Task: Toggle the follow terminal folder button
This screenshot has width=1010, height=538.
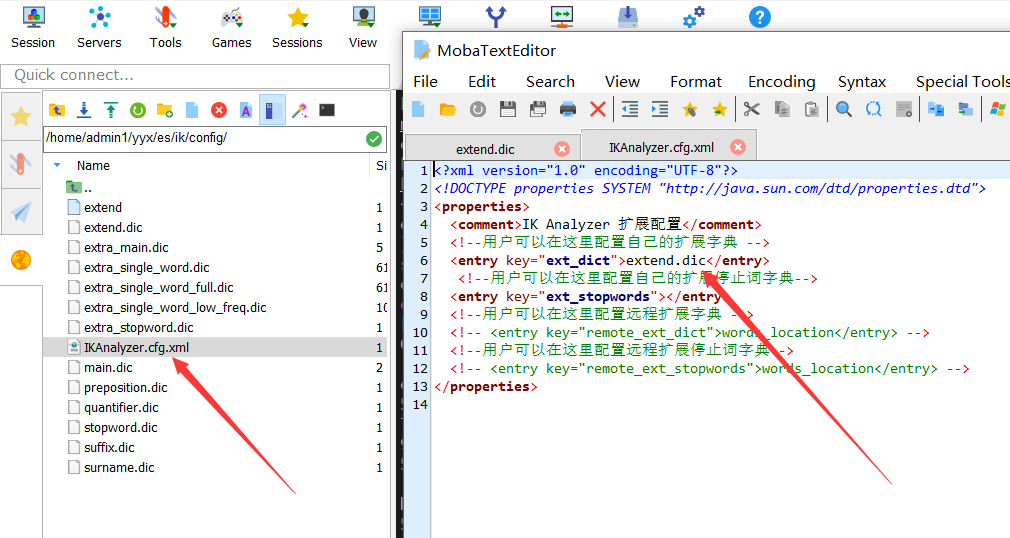Action: 272,110
